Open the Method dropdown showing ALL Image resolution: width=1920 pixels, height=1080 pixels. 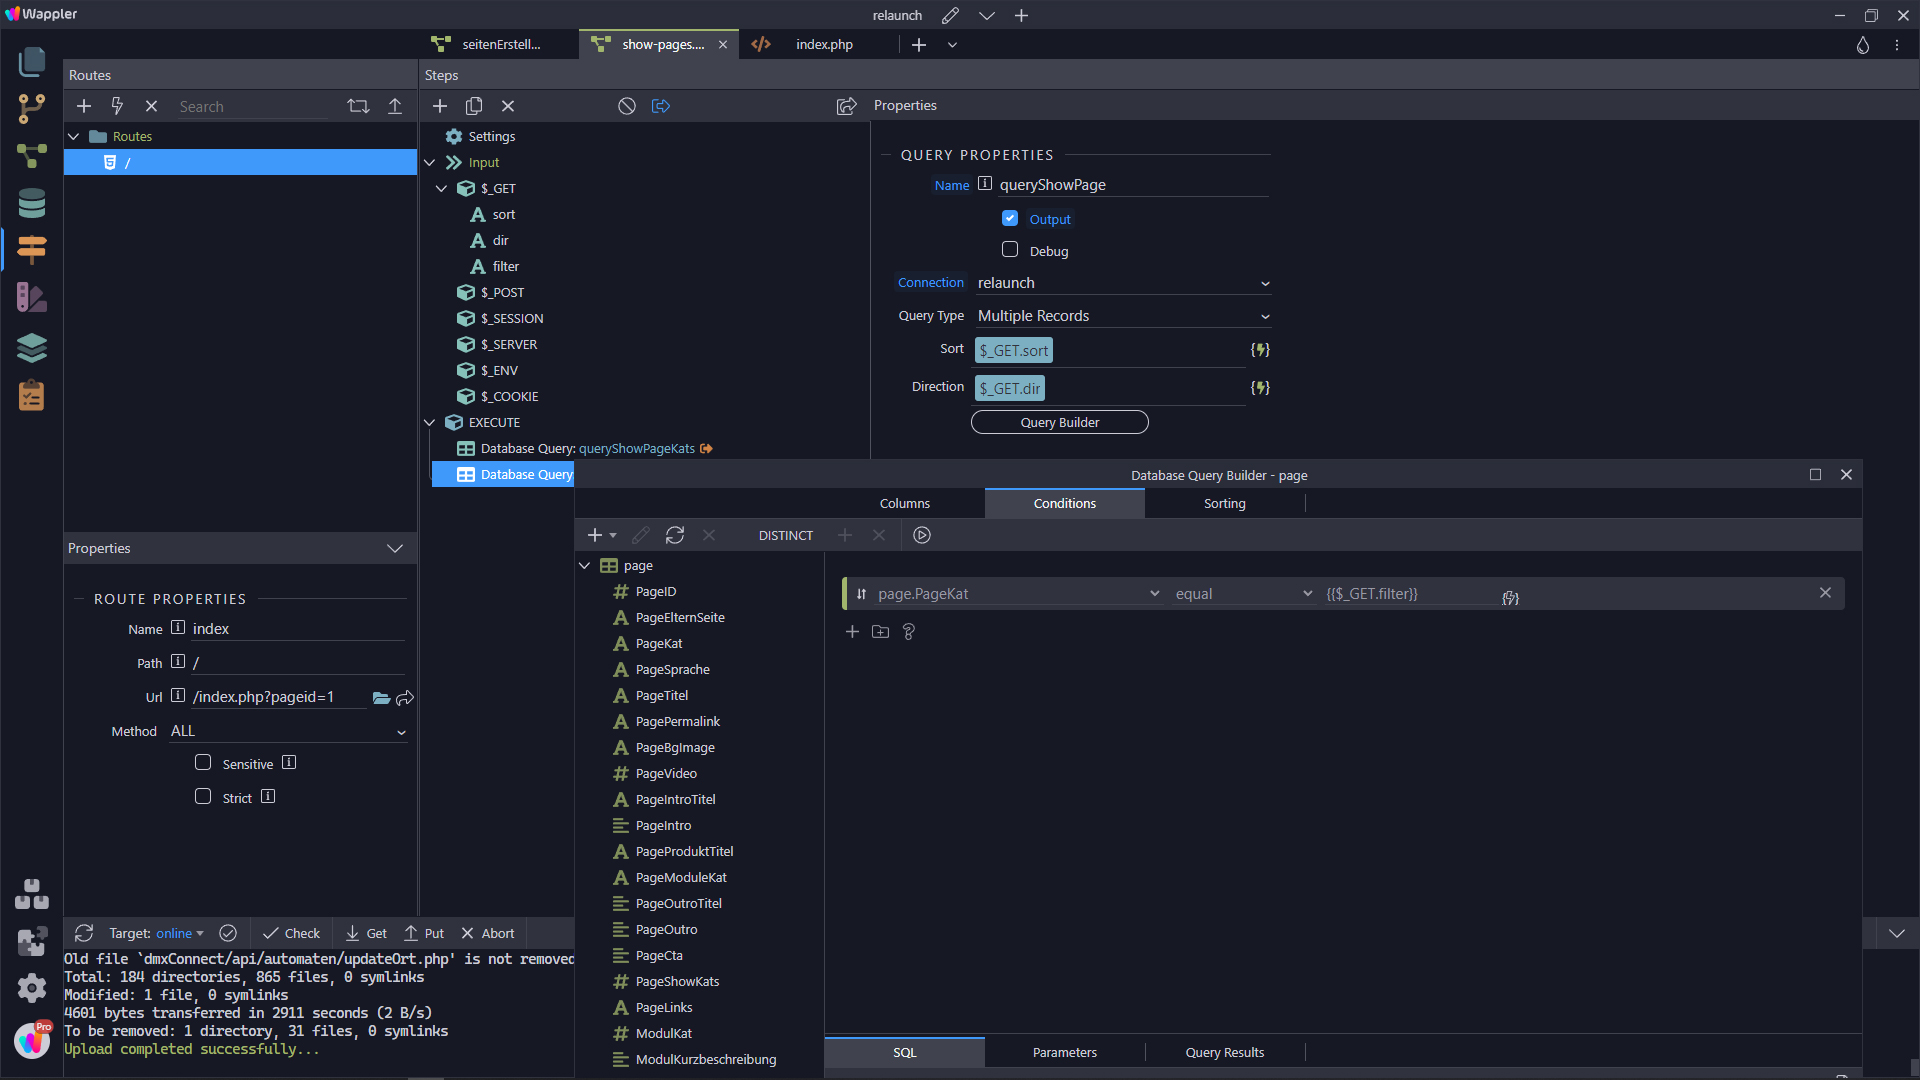point(287,731)
